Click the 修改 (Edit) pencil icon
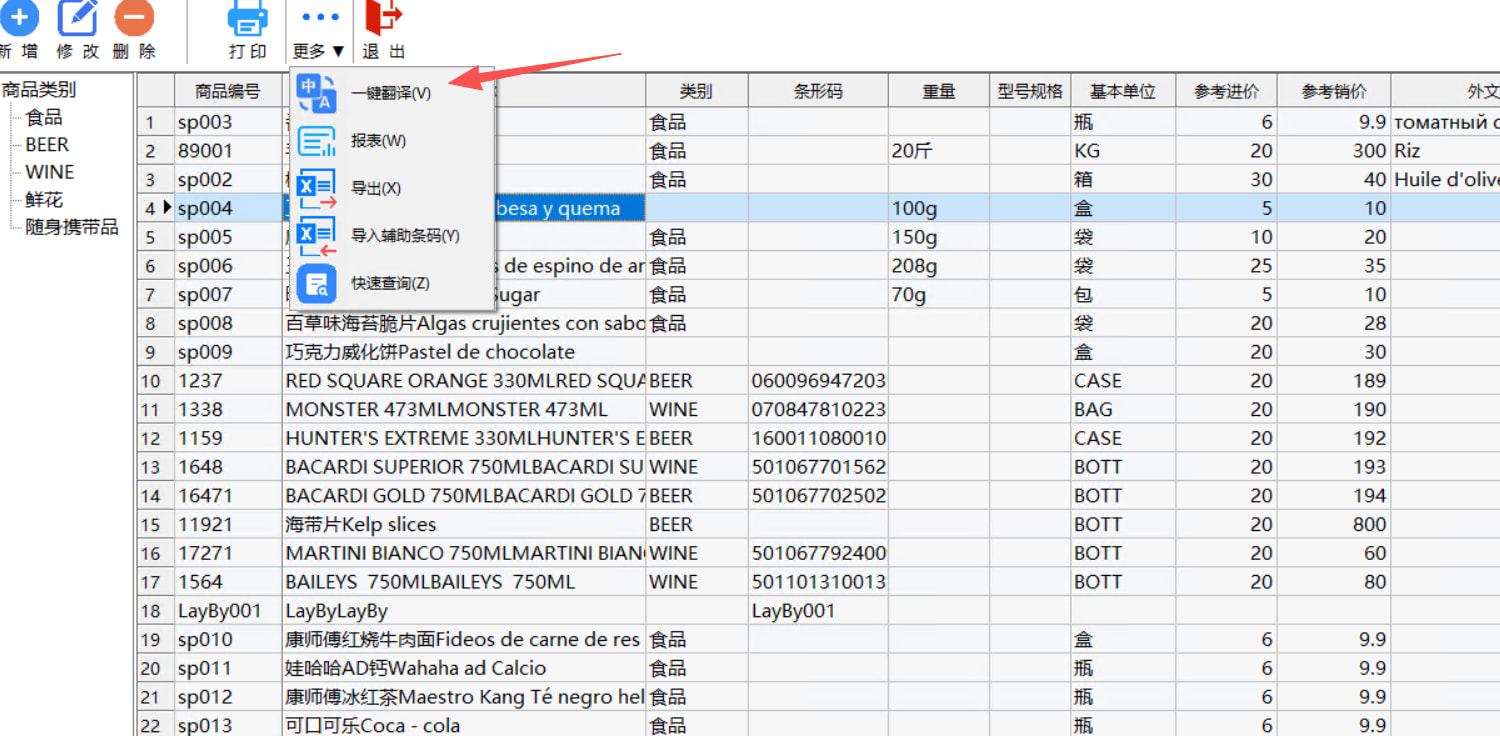The image size is (1500, 736). point(77,18)
